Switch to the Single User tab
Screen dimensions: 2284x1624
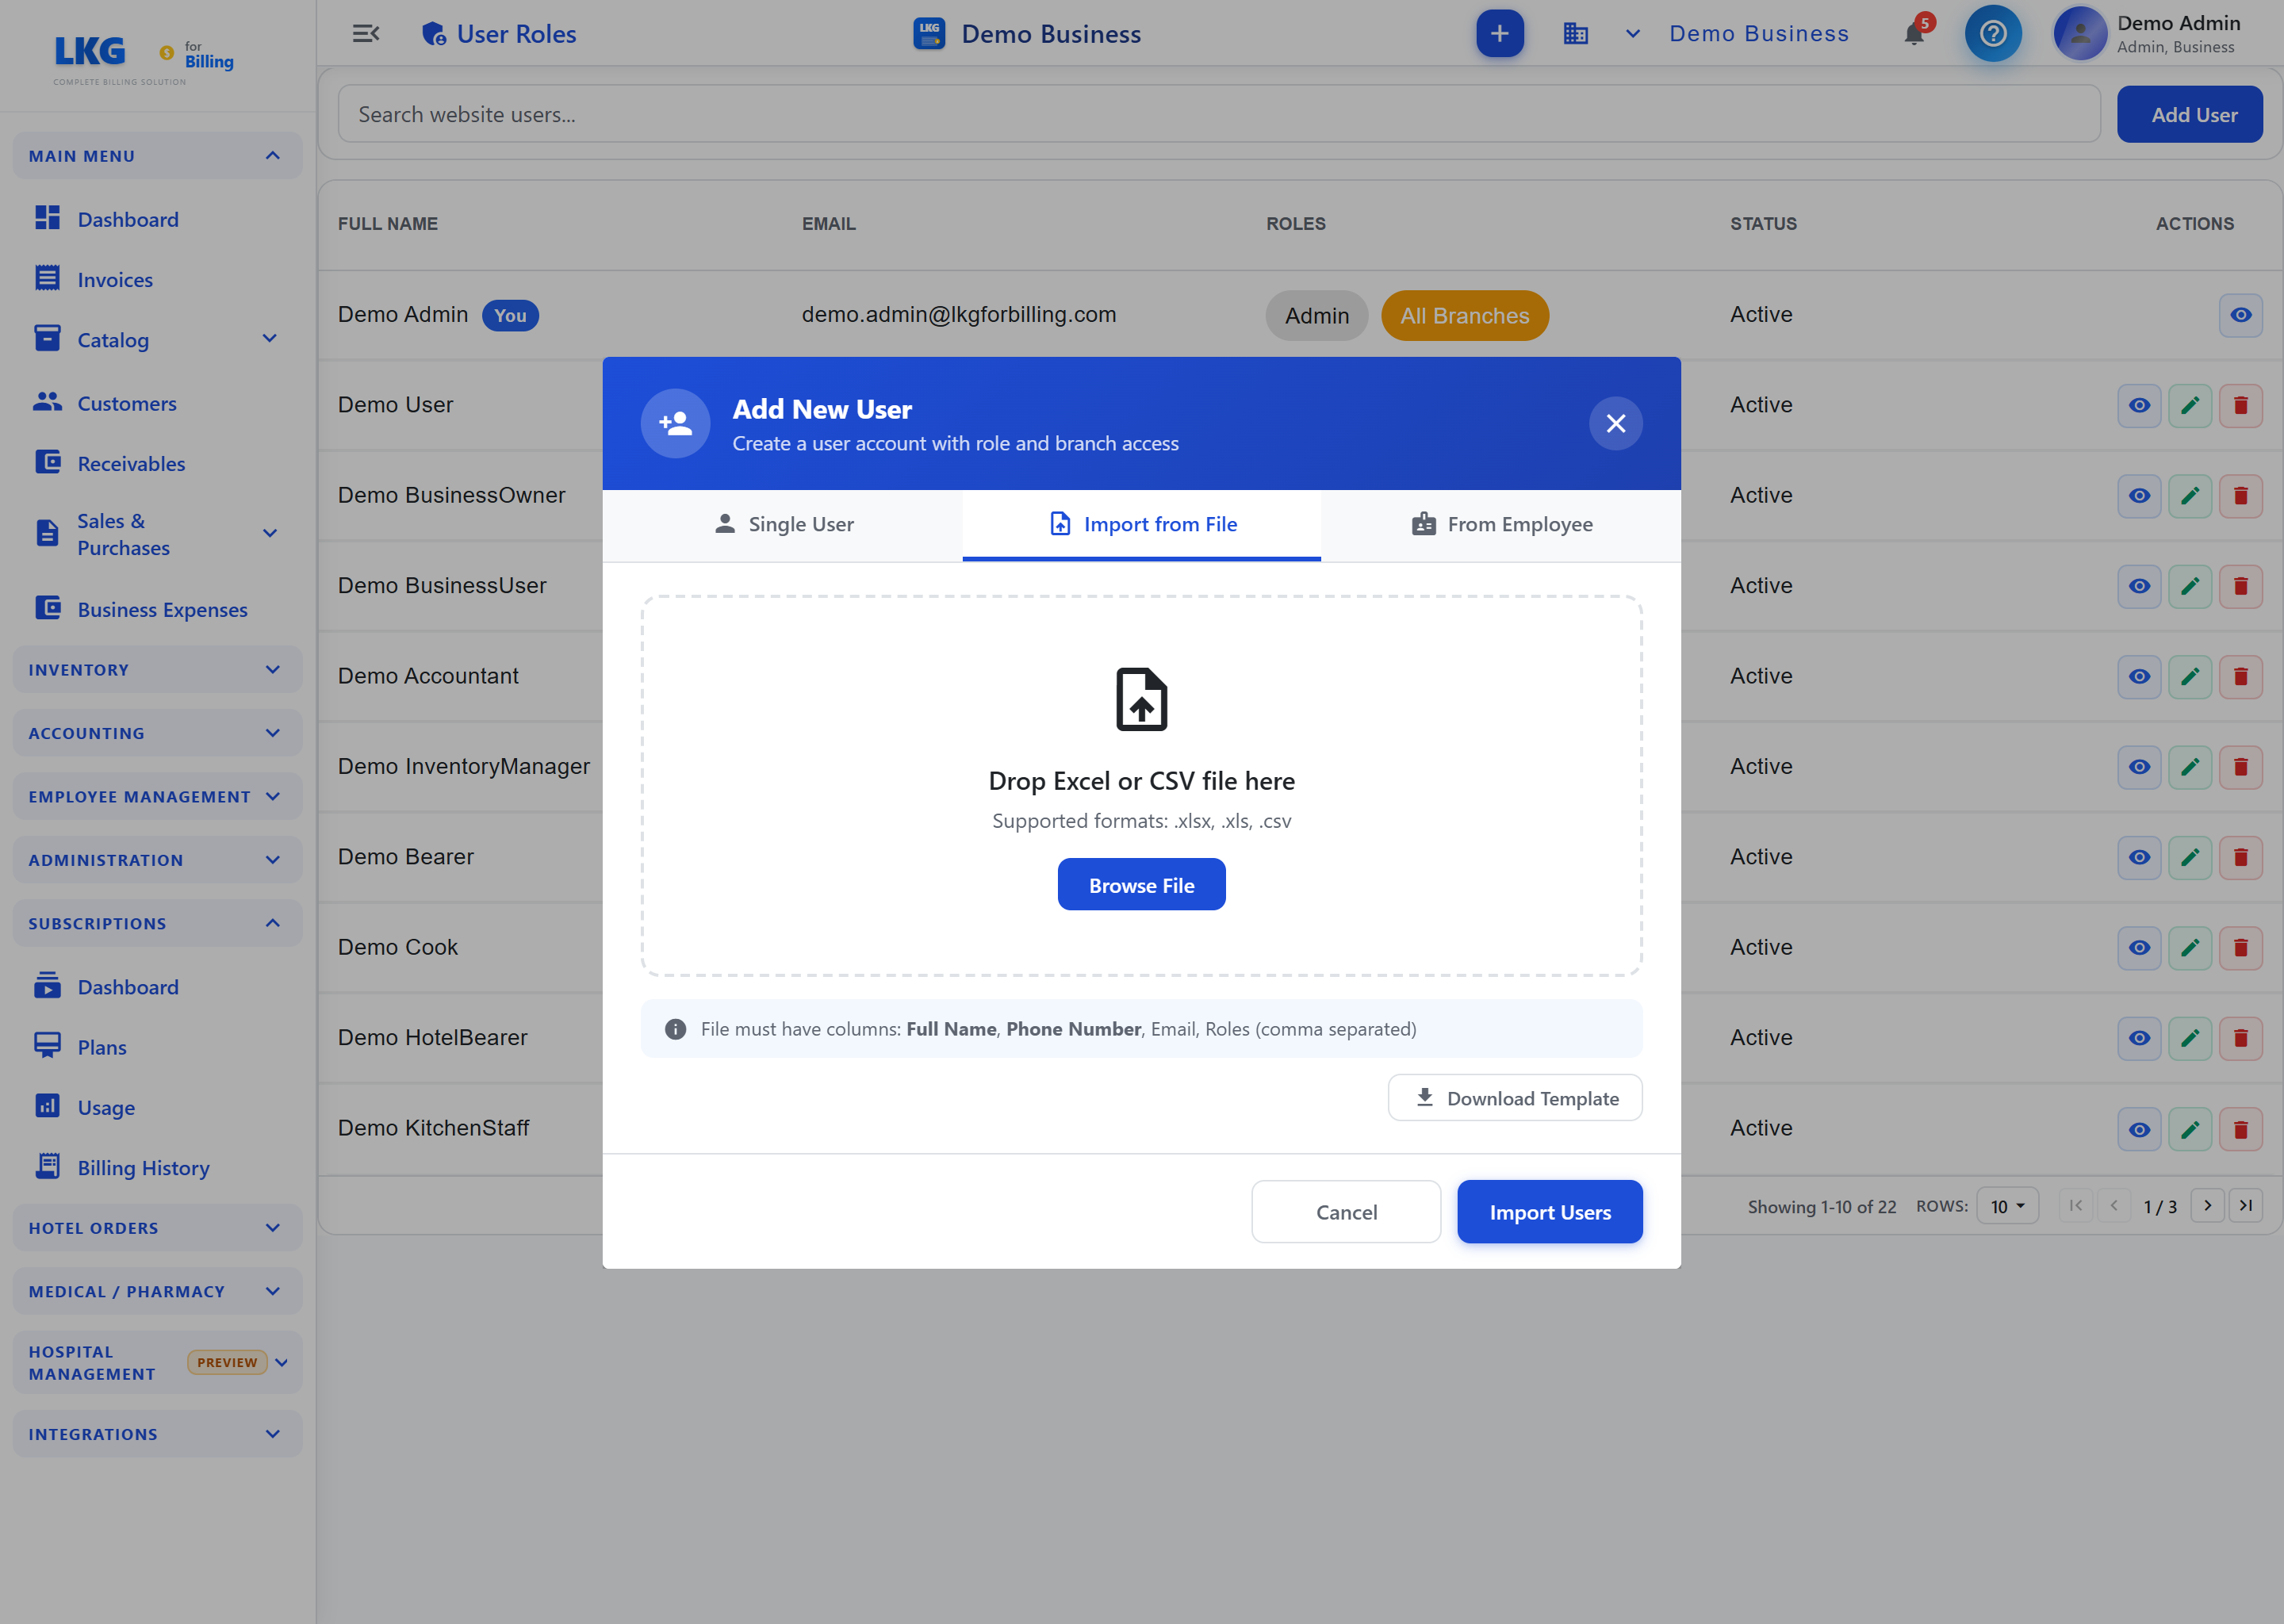(783, 525)
